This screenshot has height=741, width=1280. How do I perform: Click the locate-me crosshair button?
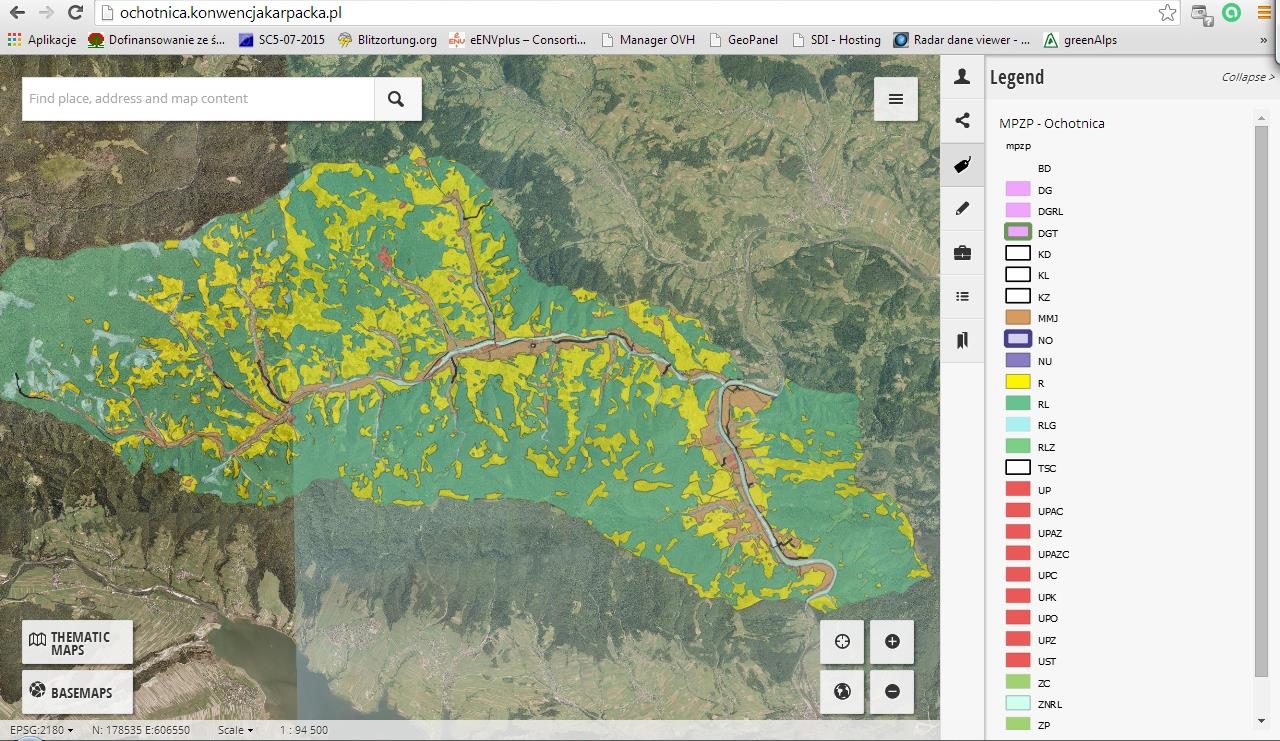[842, 642]
